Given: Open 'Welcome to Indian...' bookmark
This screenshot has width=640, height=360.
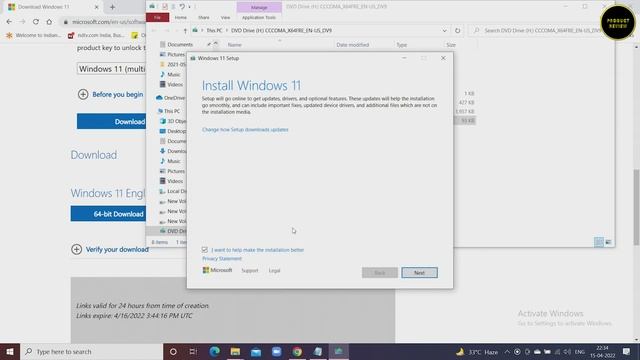Looking at the screenshot, I should (x=33, y=36).
